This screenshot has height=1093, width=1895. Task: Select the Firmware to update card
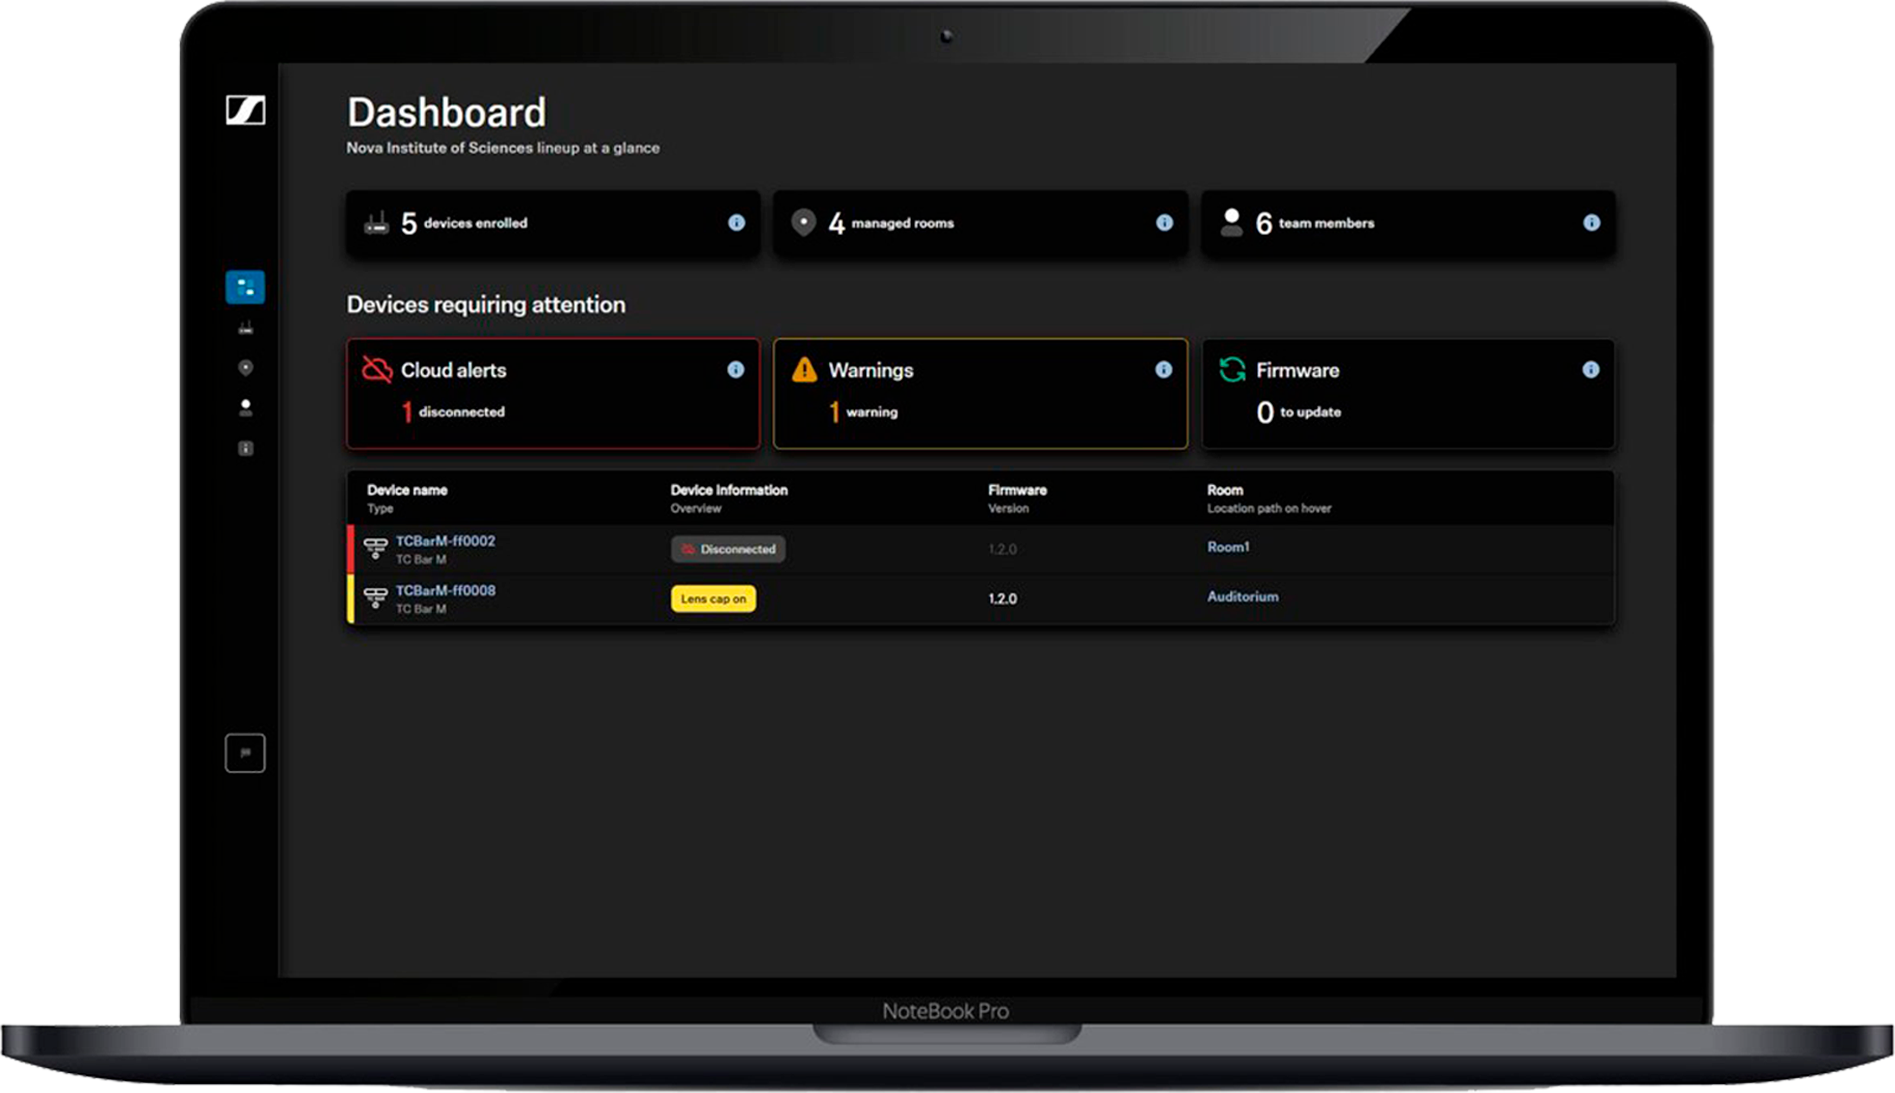pos(1407,394)
